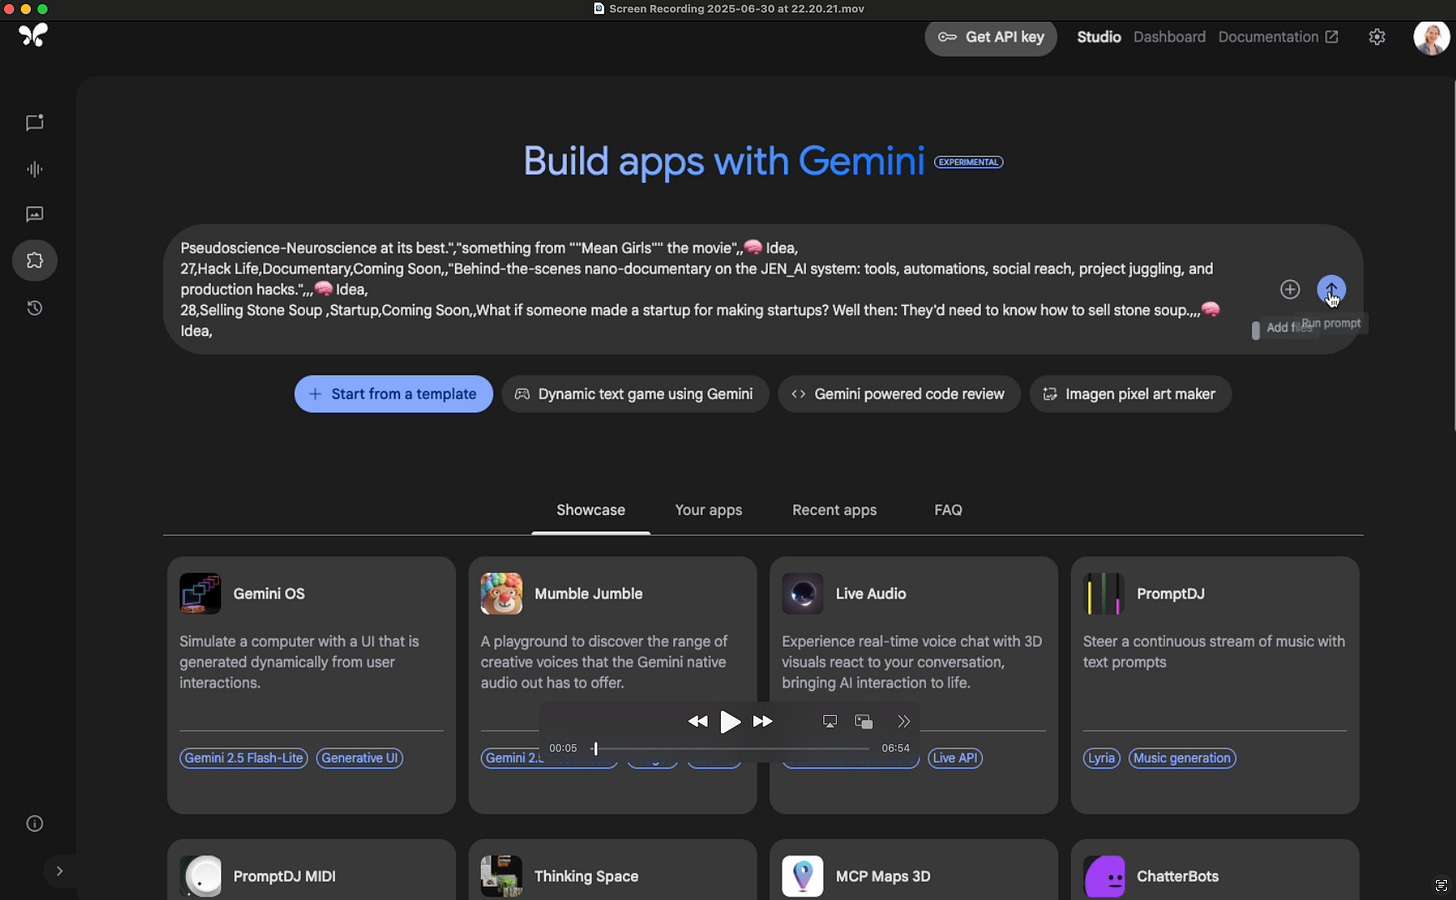The image size is (1456, 900).
Task: Click the info icon at sidebar bottom
Action: coord(35,824)
